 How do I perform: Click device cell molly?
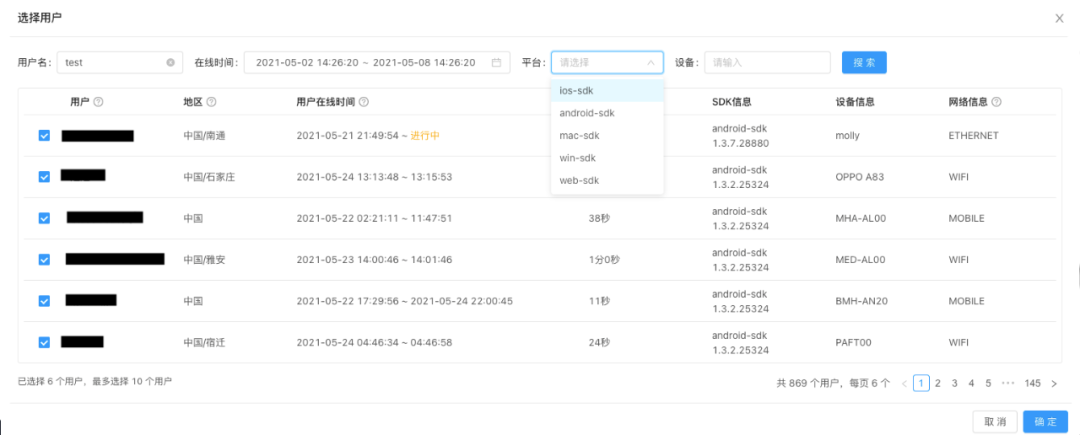(x=847, y=136)
